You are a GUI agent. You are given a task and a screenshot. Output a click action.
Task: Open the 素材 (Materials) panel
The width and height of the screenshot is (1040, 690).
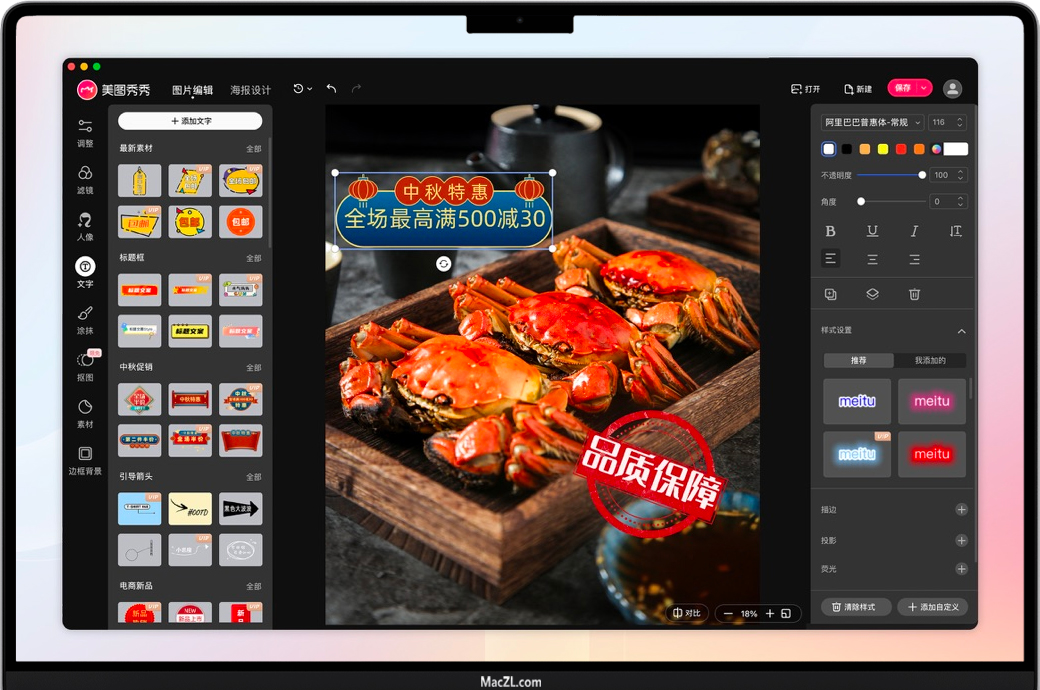pos(85,414)
